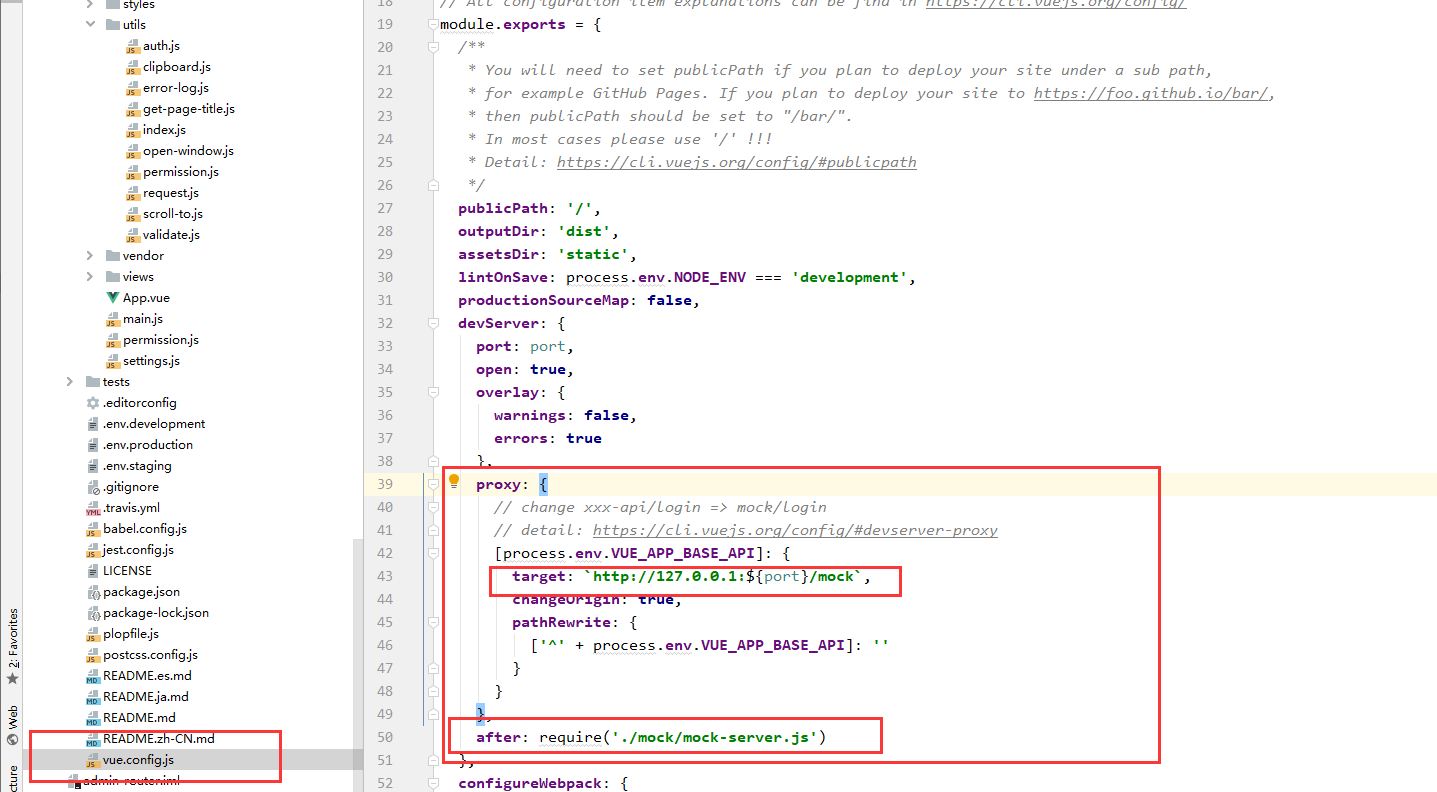Expand the tests folder
This screenshot has height=792, width=1437.
coord(70,382)
